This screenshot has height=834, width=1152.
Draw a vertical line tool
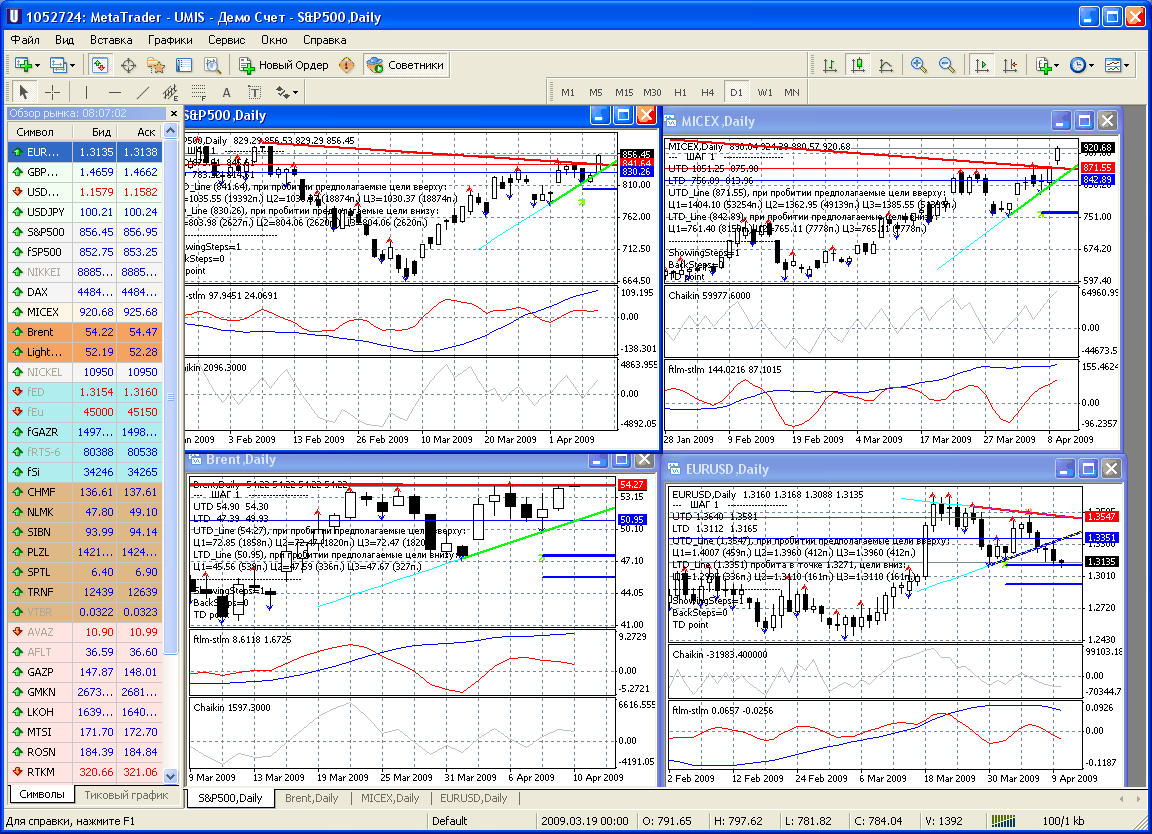point(86,93)
